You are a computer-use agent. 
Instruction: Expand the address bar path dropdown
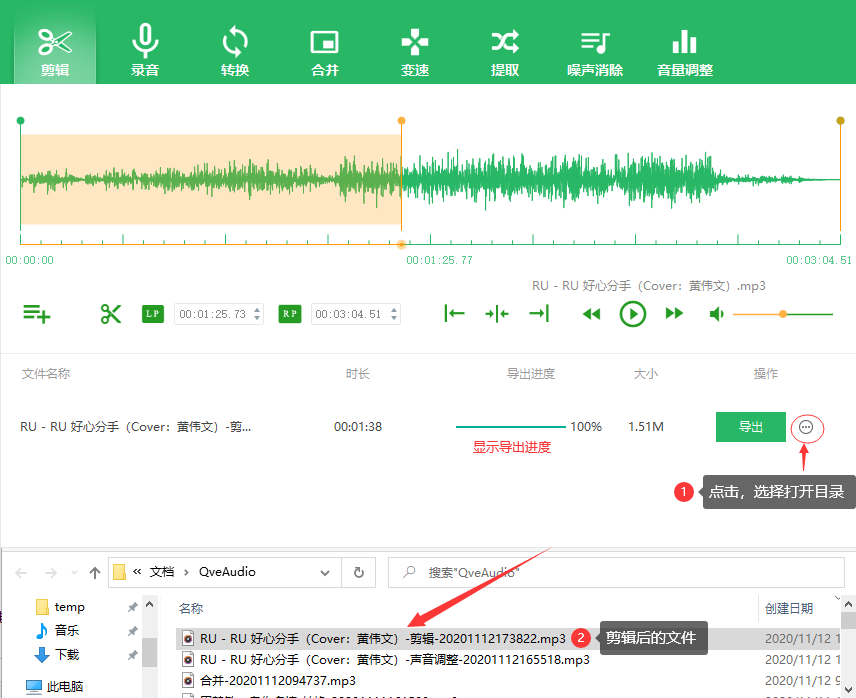pyautogui.click(x=325, y=572)
